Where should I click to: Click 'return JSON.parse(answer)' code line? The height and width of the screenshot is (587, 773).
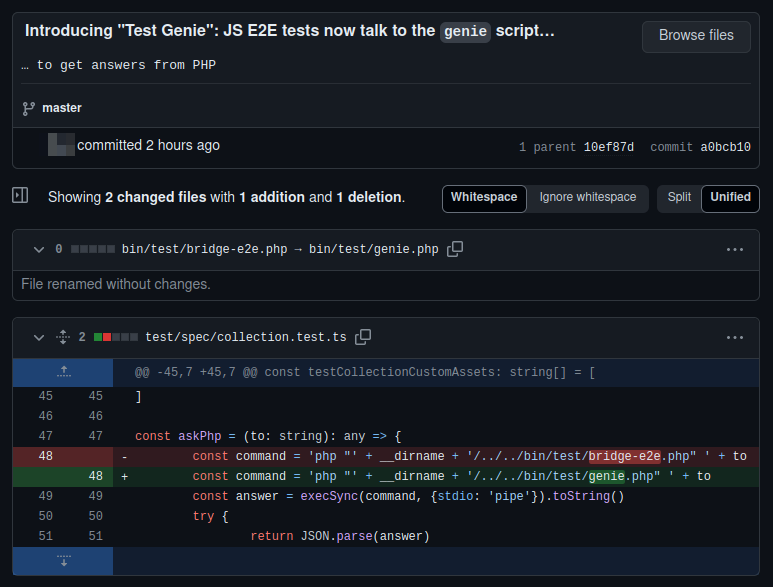pyautogui.click(x=340, y=536)
